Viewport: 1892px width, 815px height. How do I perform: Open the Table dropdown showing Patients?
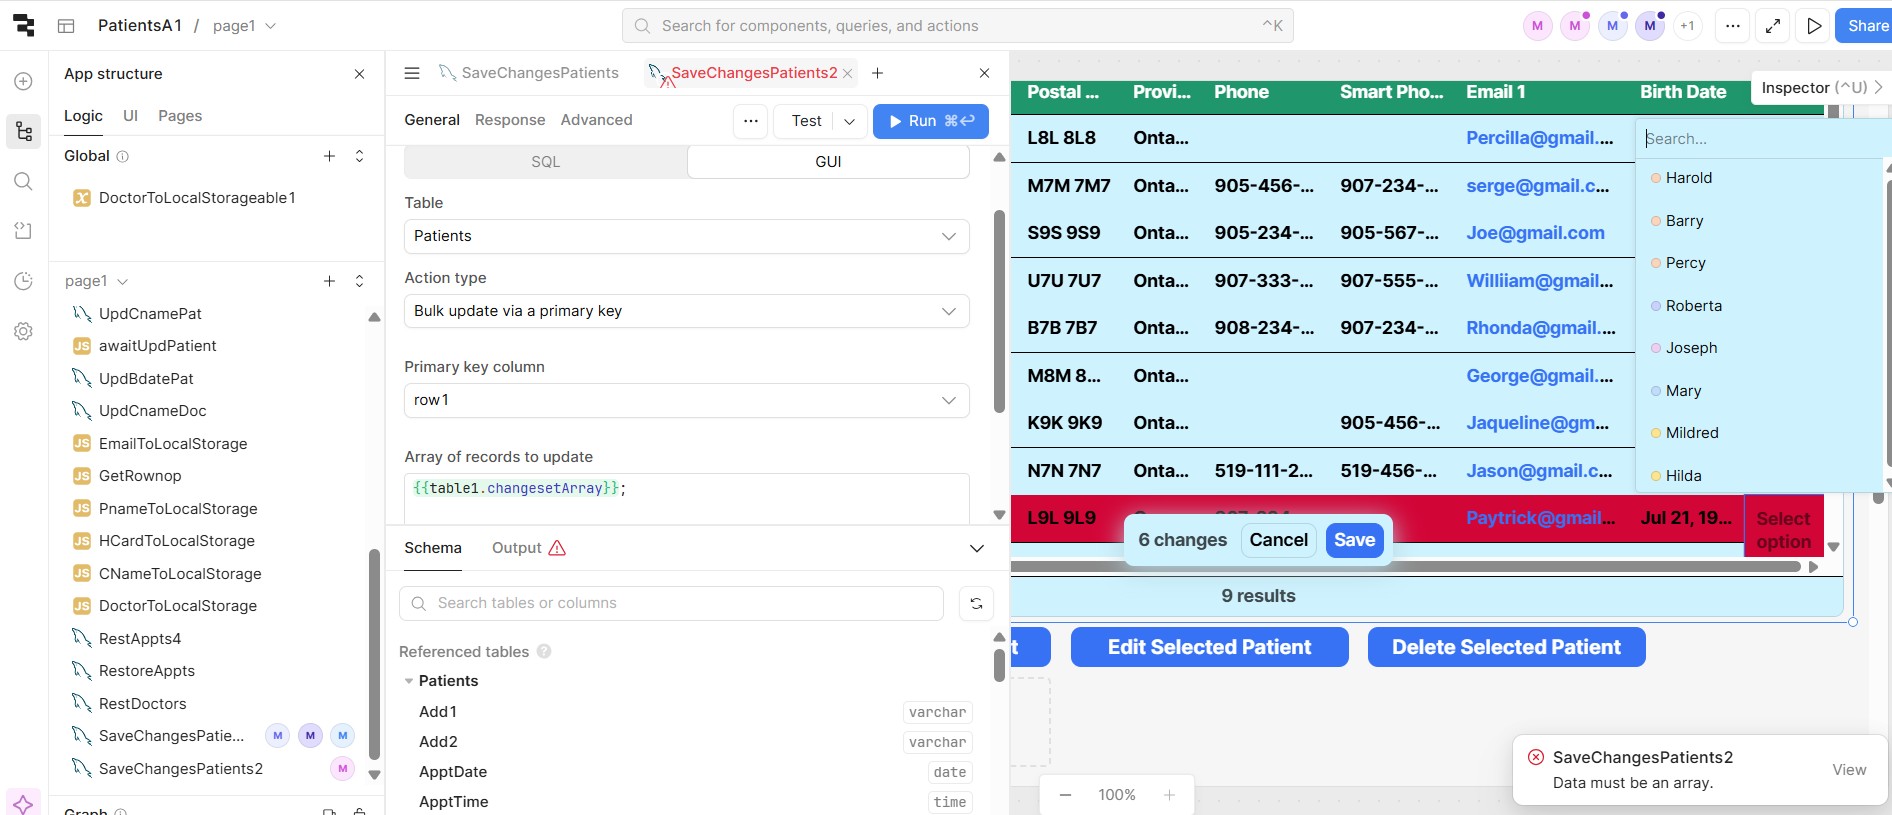pyautogui.click(x=686, y=236)
